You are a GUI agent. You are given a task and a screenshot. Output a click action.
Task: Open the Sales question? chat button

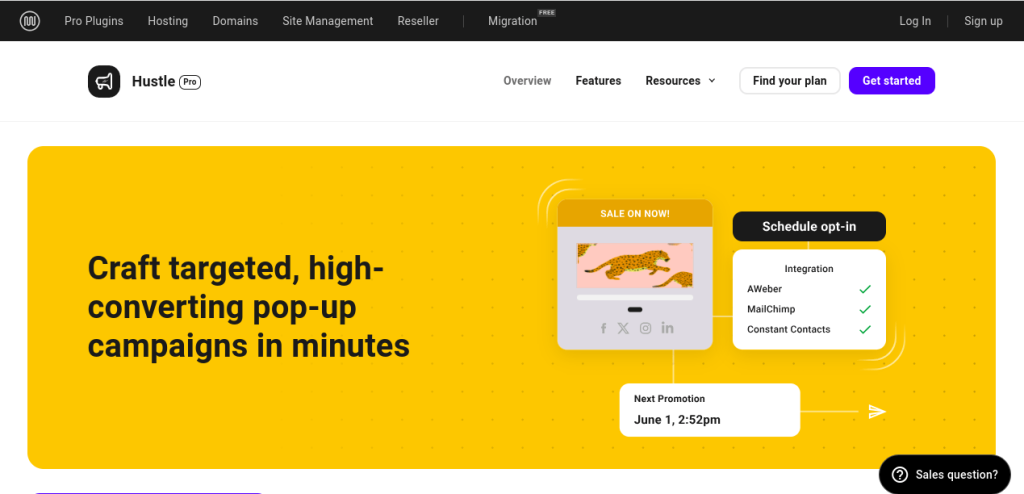tap(944, 474)
